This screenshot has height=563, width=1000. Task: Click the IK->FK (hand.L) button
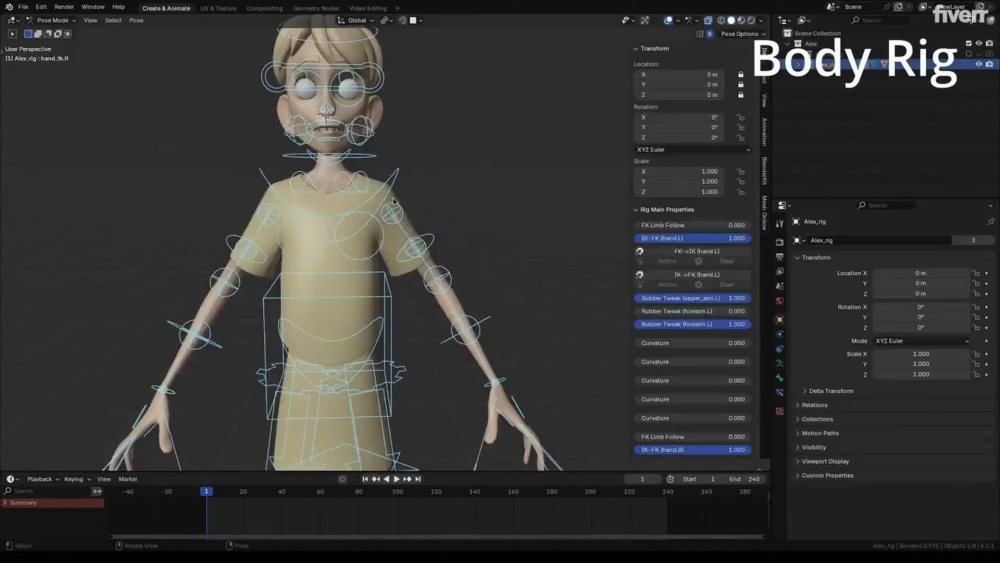pyautogui.click(x=696, y=275)
